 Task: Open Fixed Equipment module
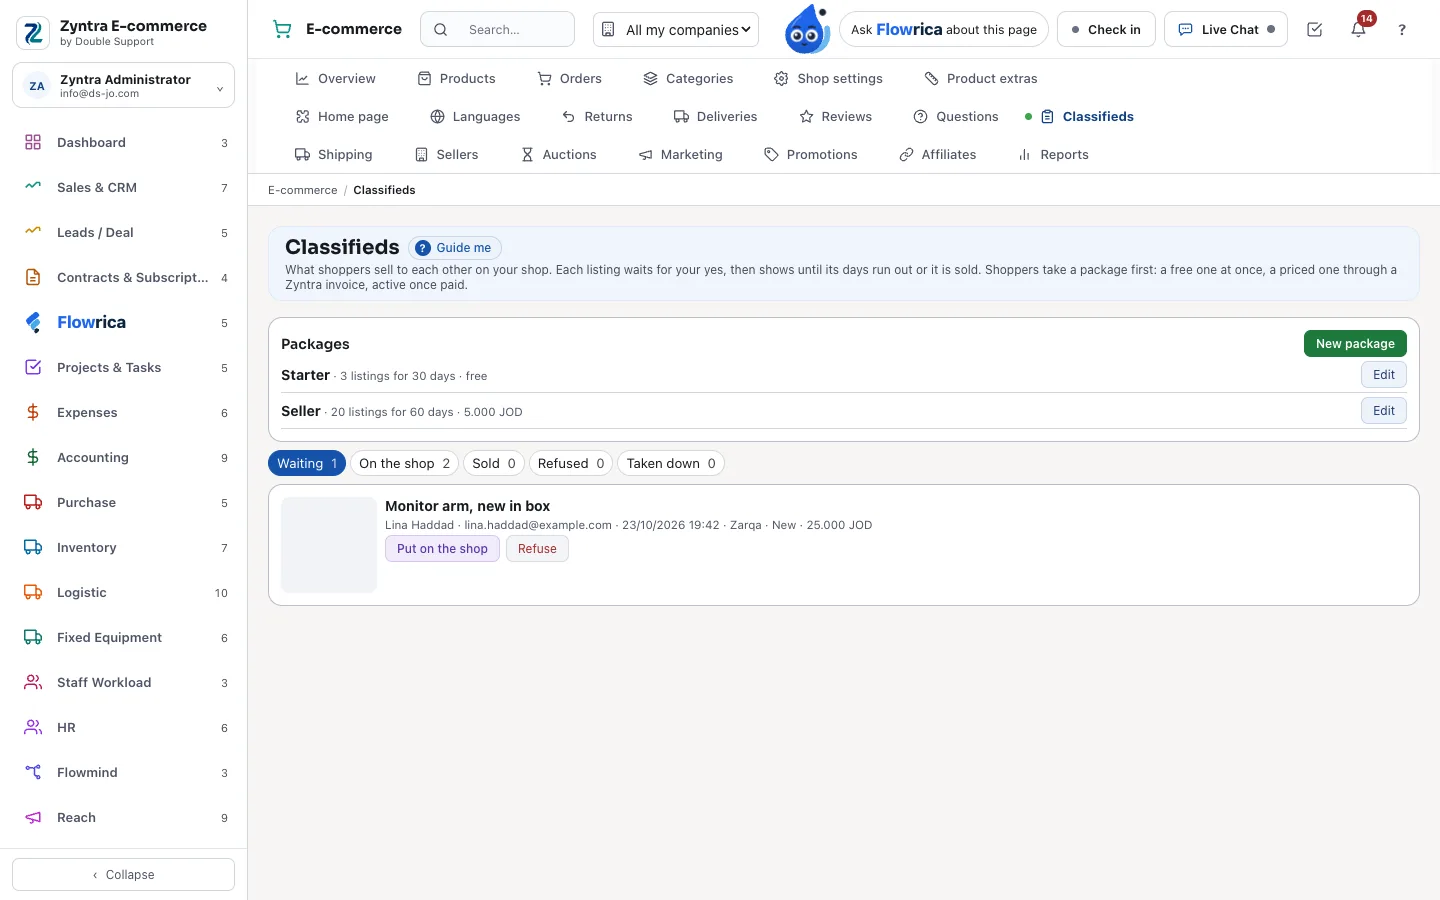[124, 638]
